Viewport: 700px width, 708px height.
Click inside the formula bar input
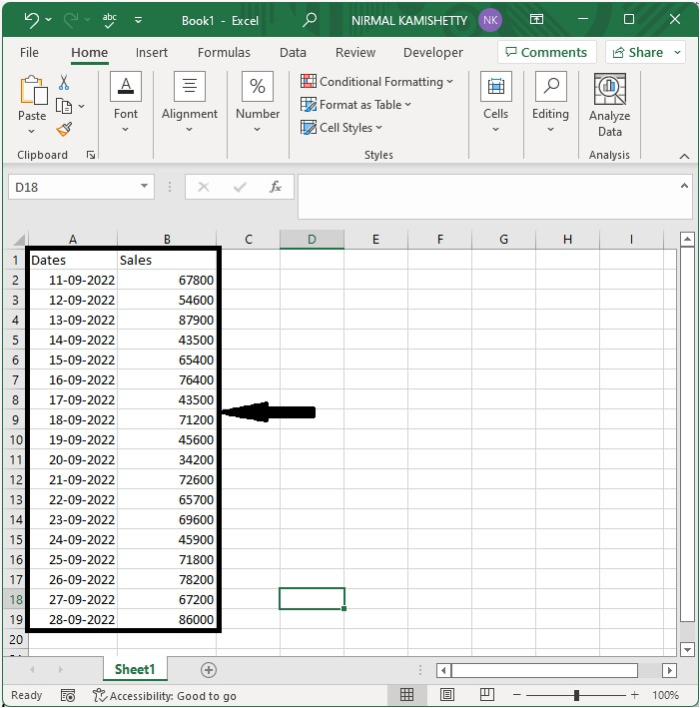(488, 197)
